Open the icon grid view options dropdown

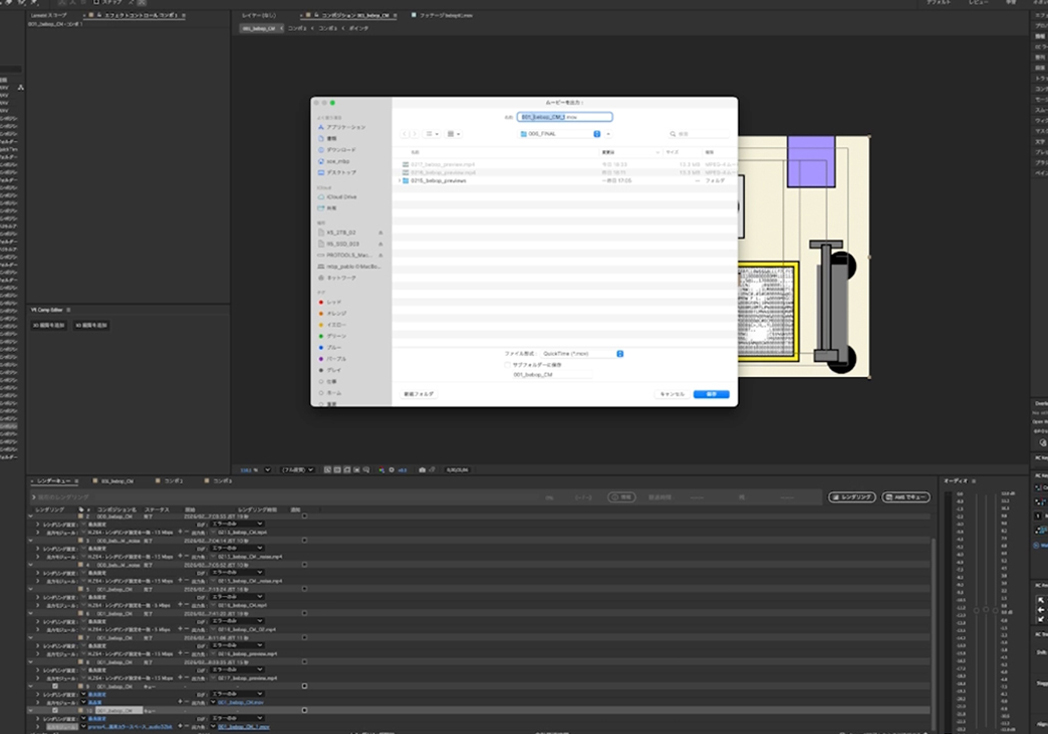point(453,133)
